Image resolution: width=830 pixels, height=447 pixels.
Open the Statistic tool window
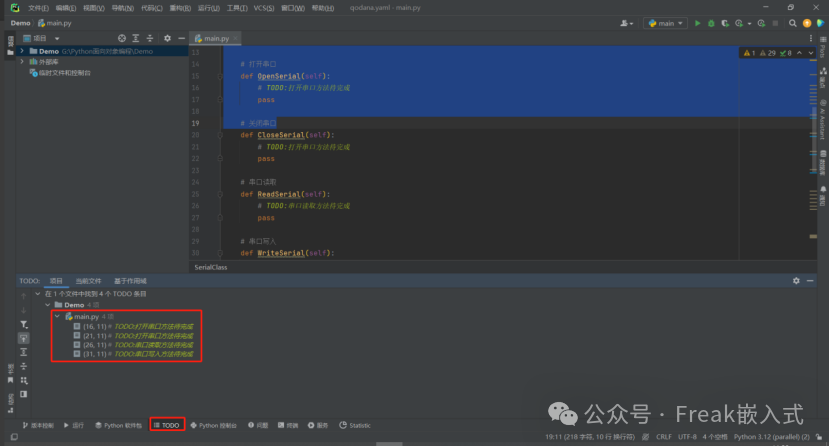tap(354, 425)
